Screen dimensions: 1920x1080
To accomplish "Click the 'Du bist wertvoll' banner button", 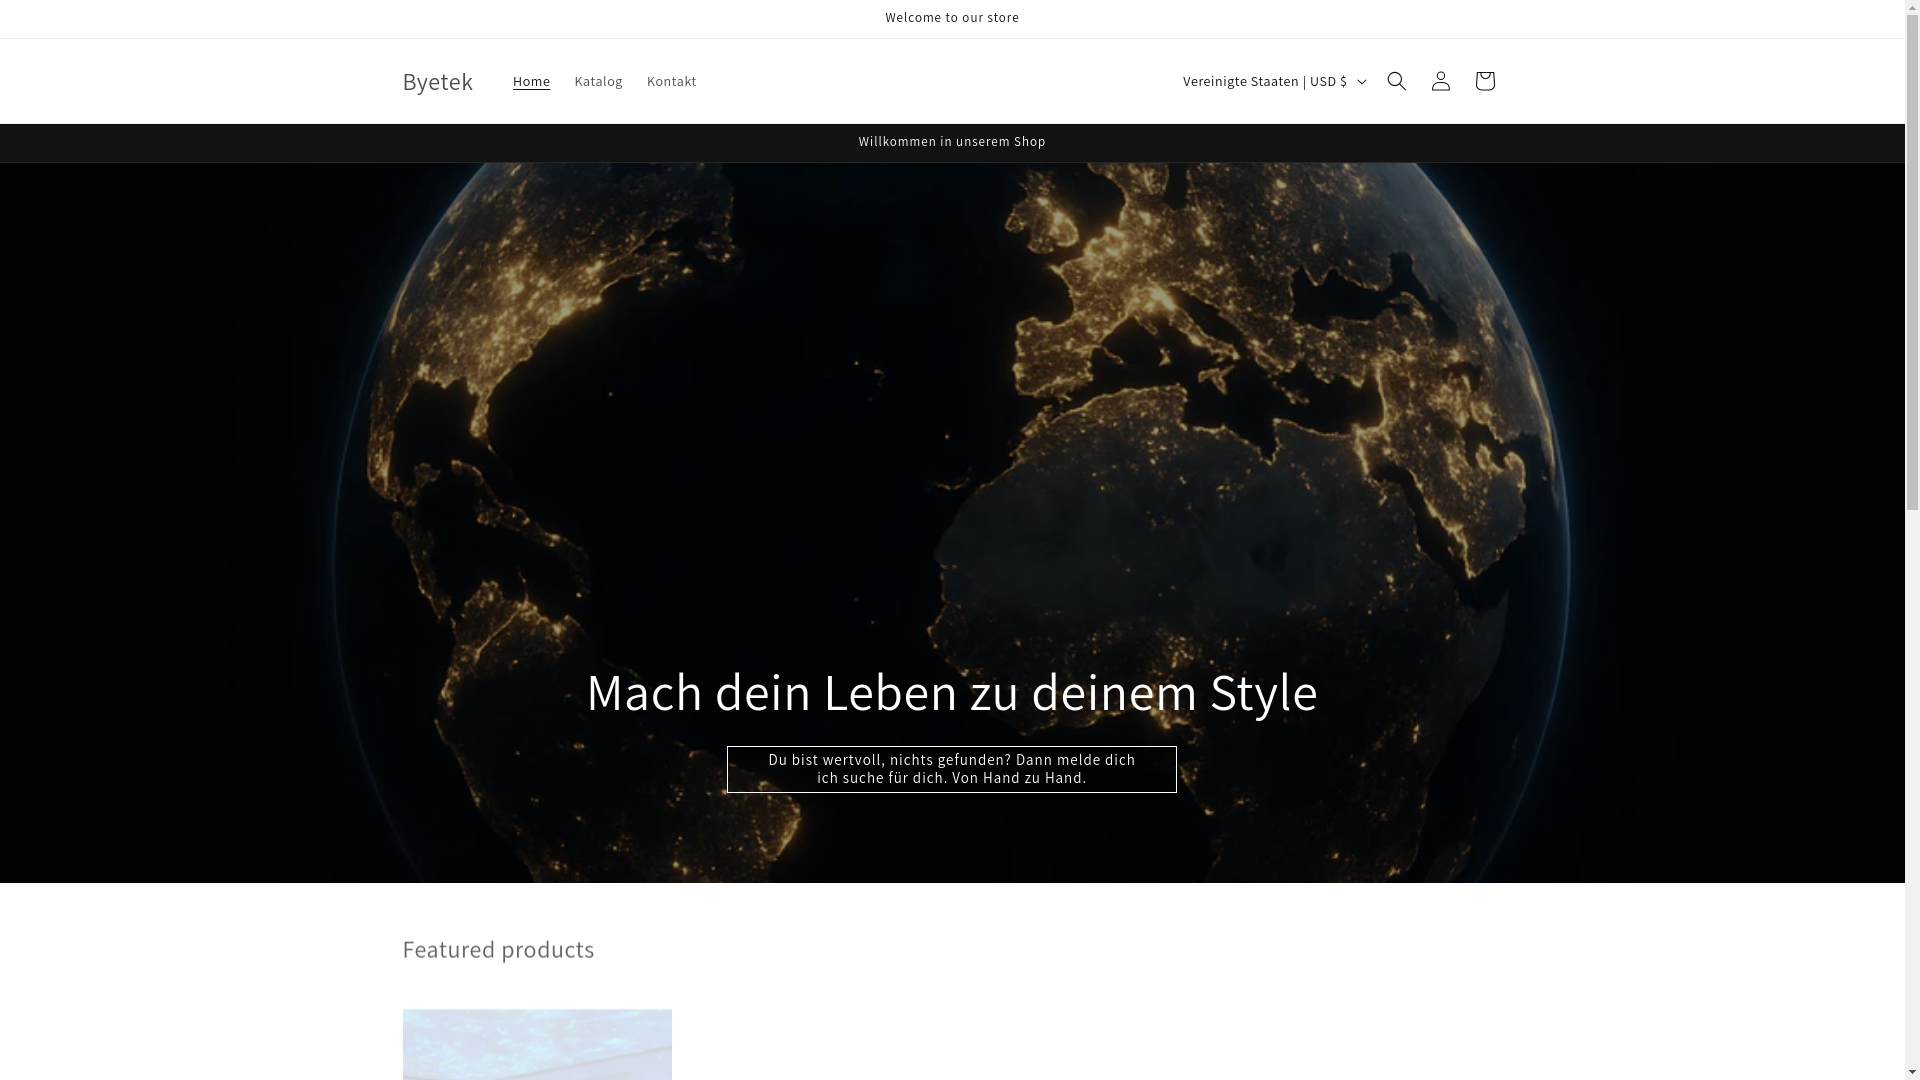I will 951,769.
